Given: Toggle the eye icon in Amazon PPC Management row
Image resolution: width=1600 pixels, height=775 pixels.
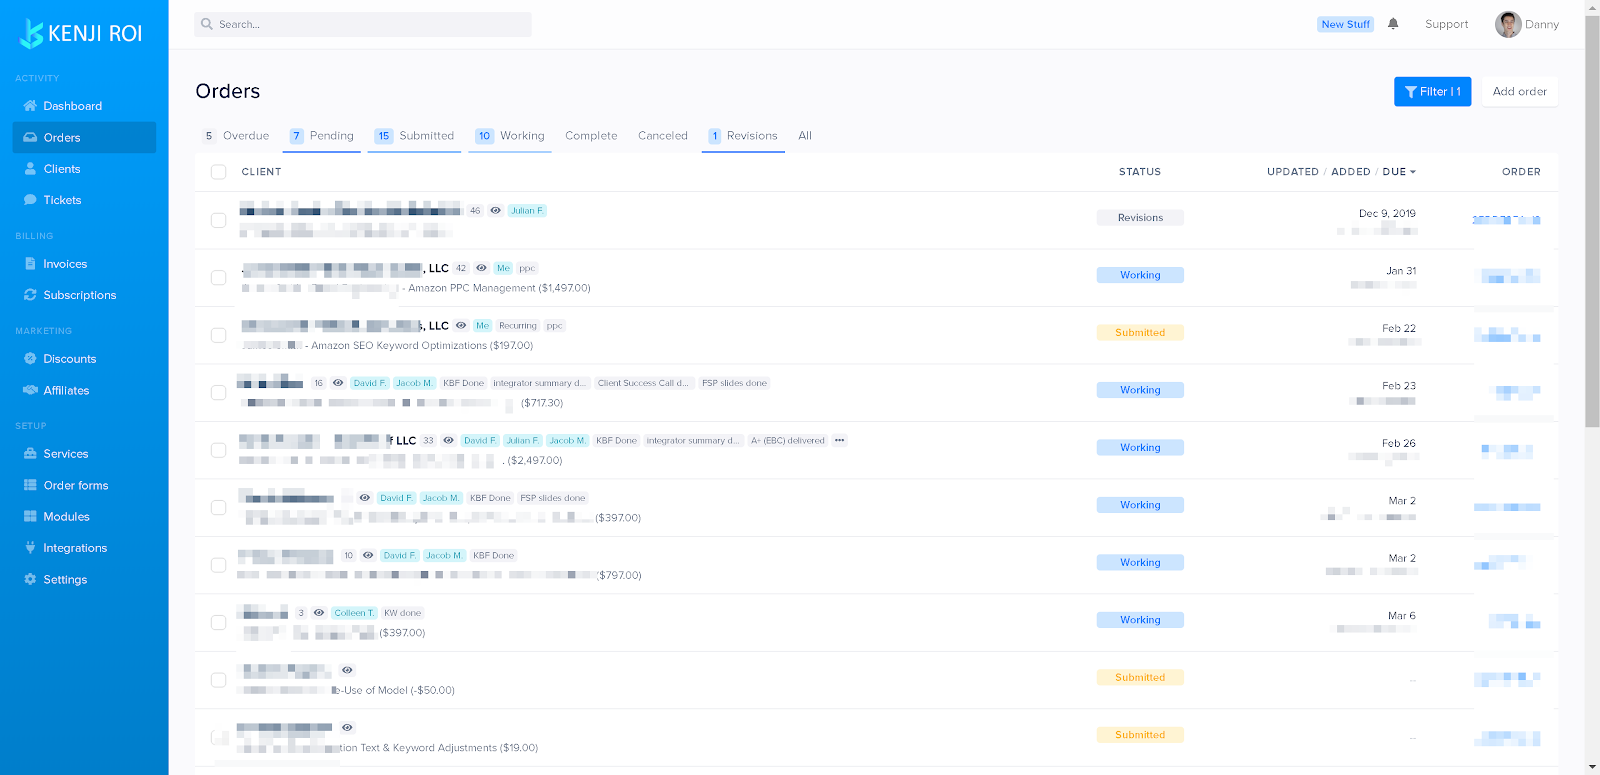Looking at the screenshot, I should [x=481, y=268].
